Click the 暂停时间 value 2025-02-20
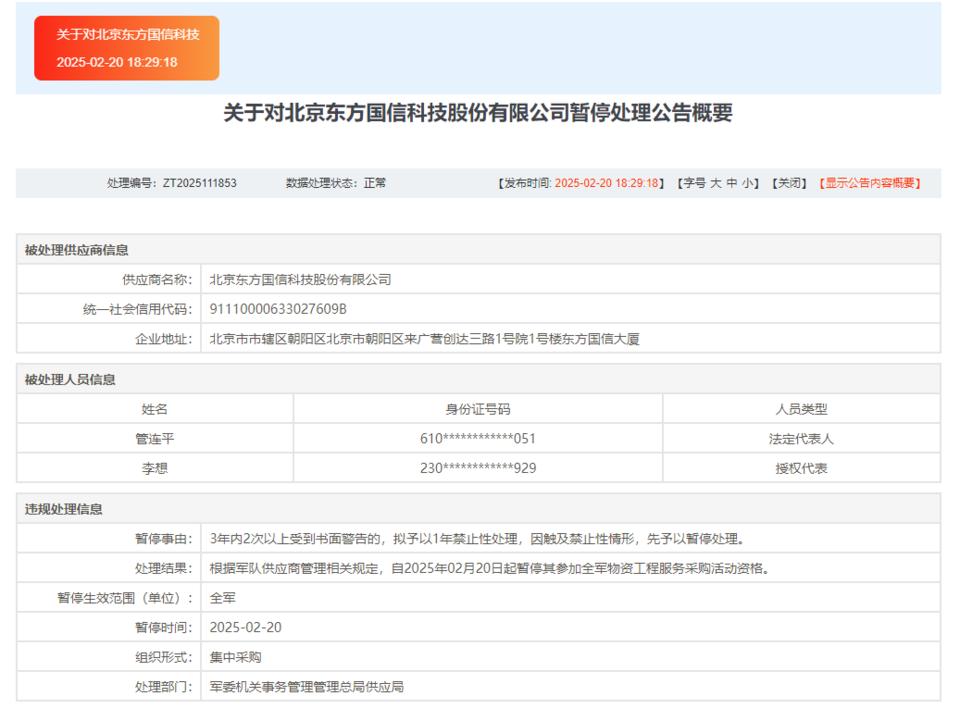Viewport: 960px width, 721px height. coord(246,627)
